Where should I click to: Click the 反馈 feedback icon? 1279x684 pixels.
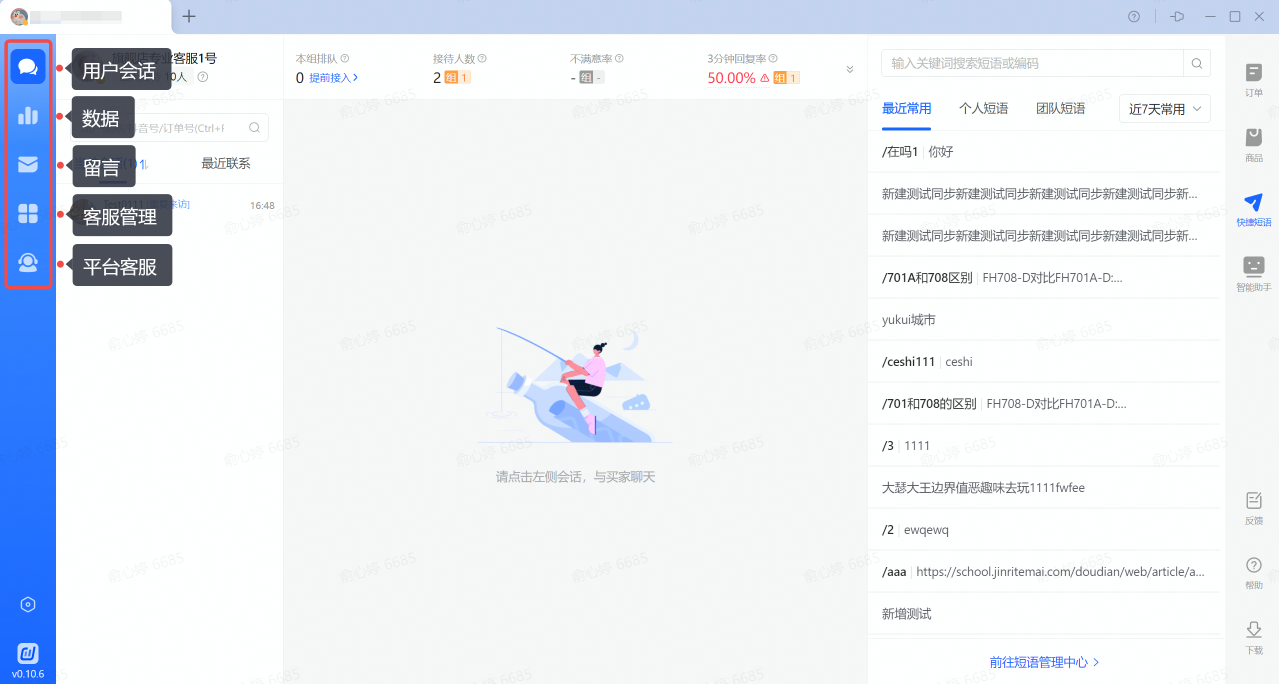coord(1253,507)
